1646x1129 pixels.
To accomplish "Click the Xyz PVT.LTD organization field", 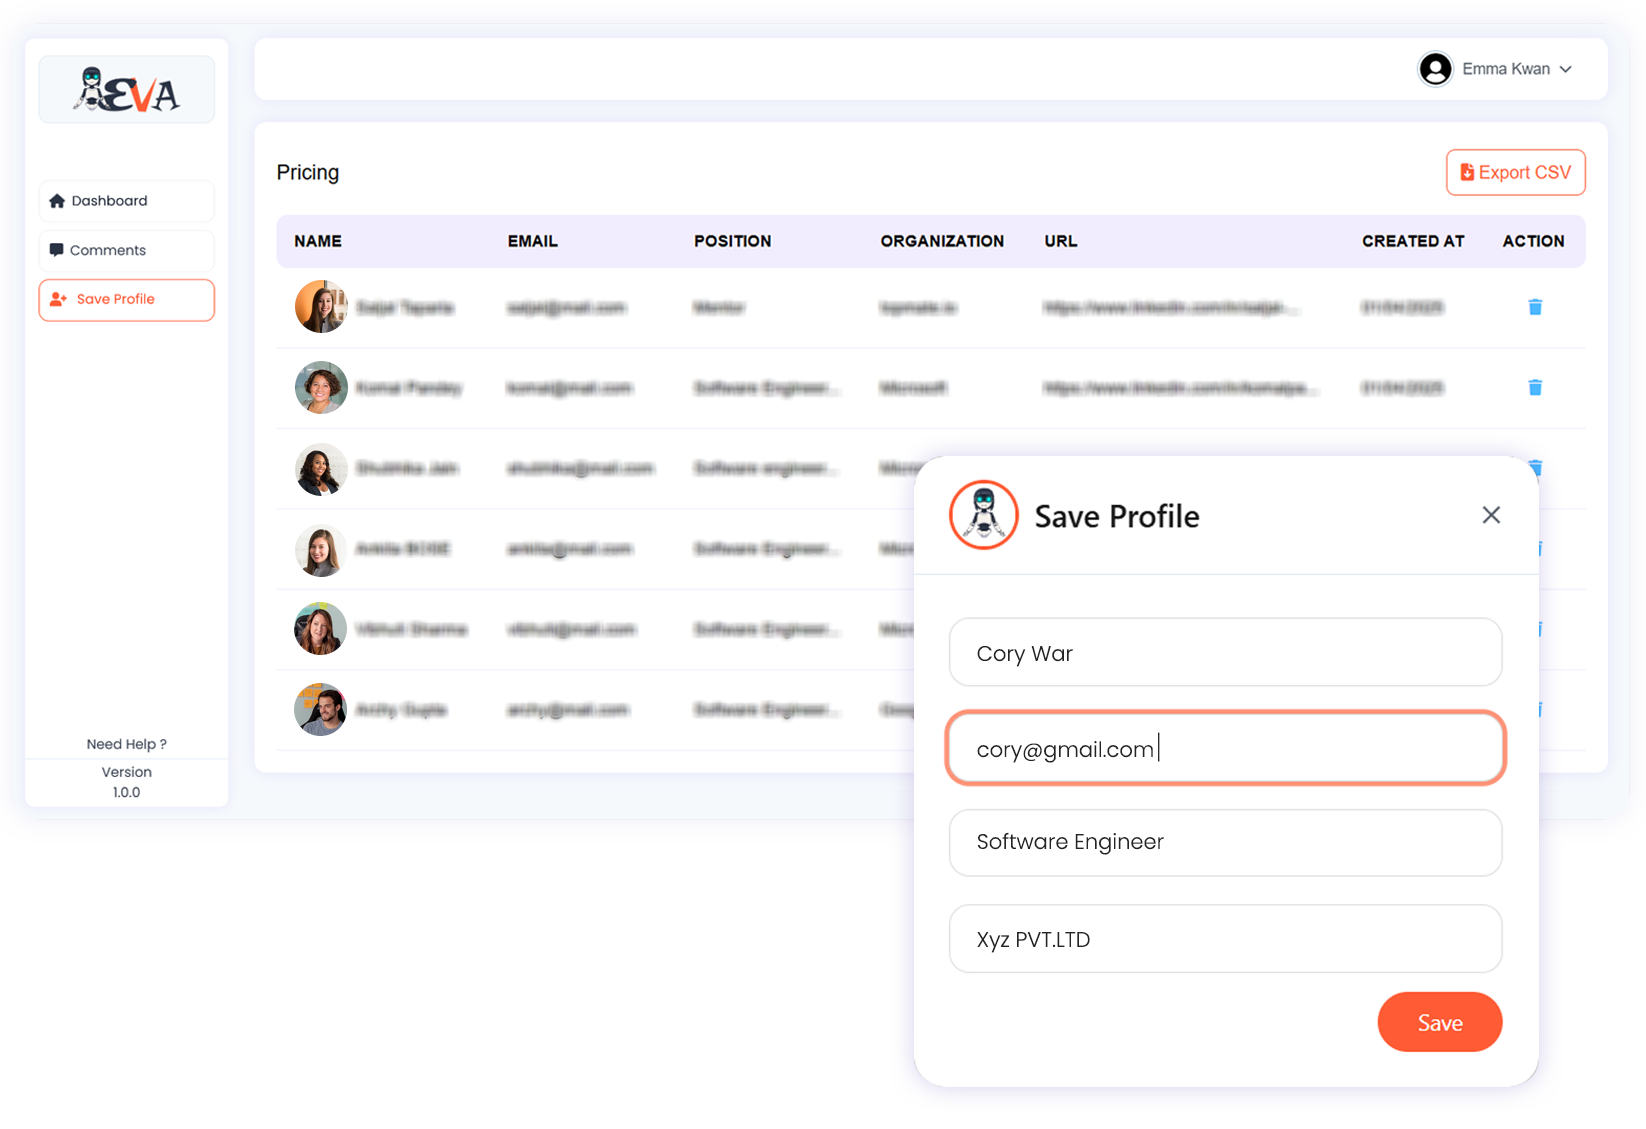I will [1225, 939].
